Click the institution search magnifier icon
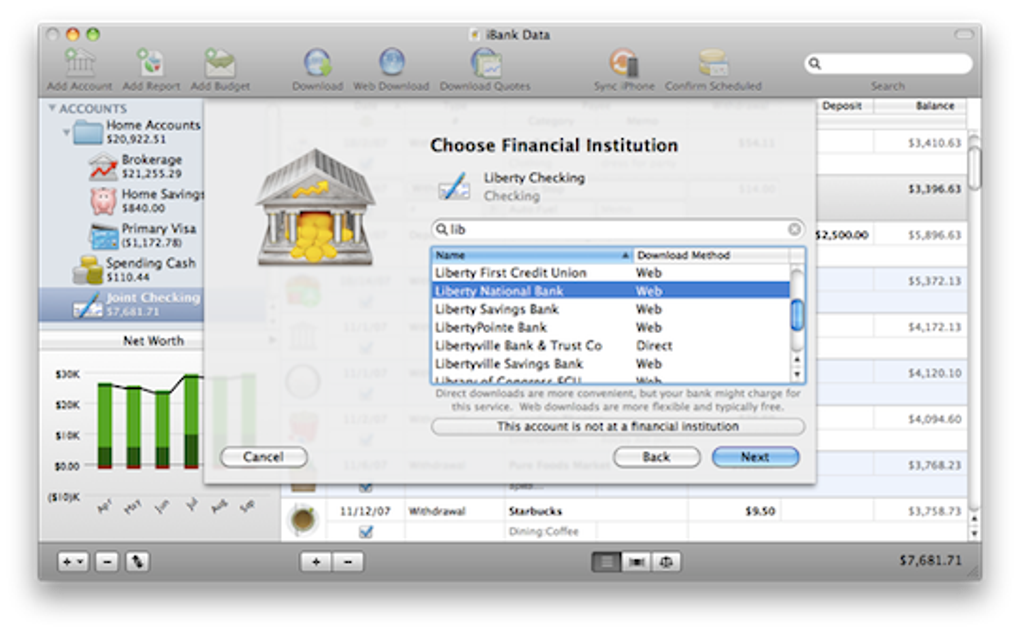 (442, 229)
